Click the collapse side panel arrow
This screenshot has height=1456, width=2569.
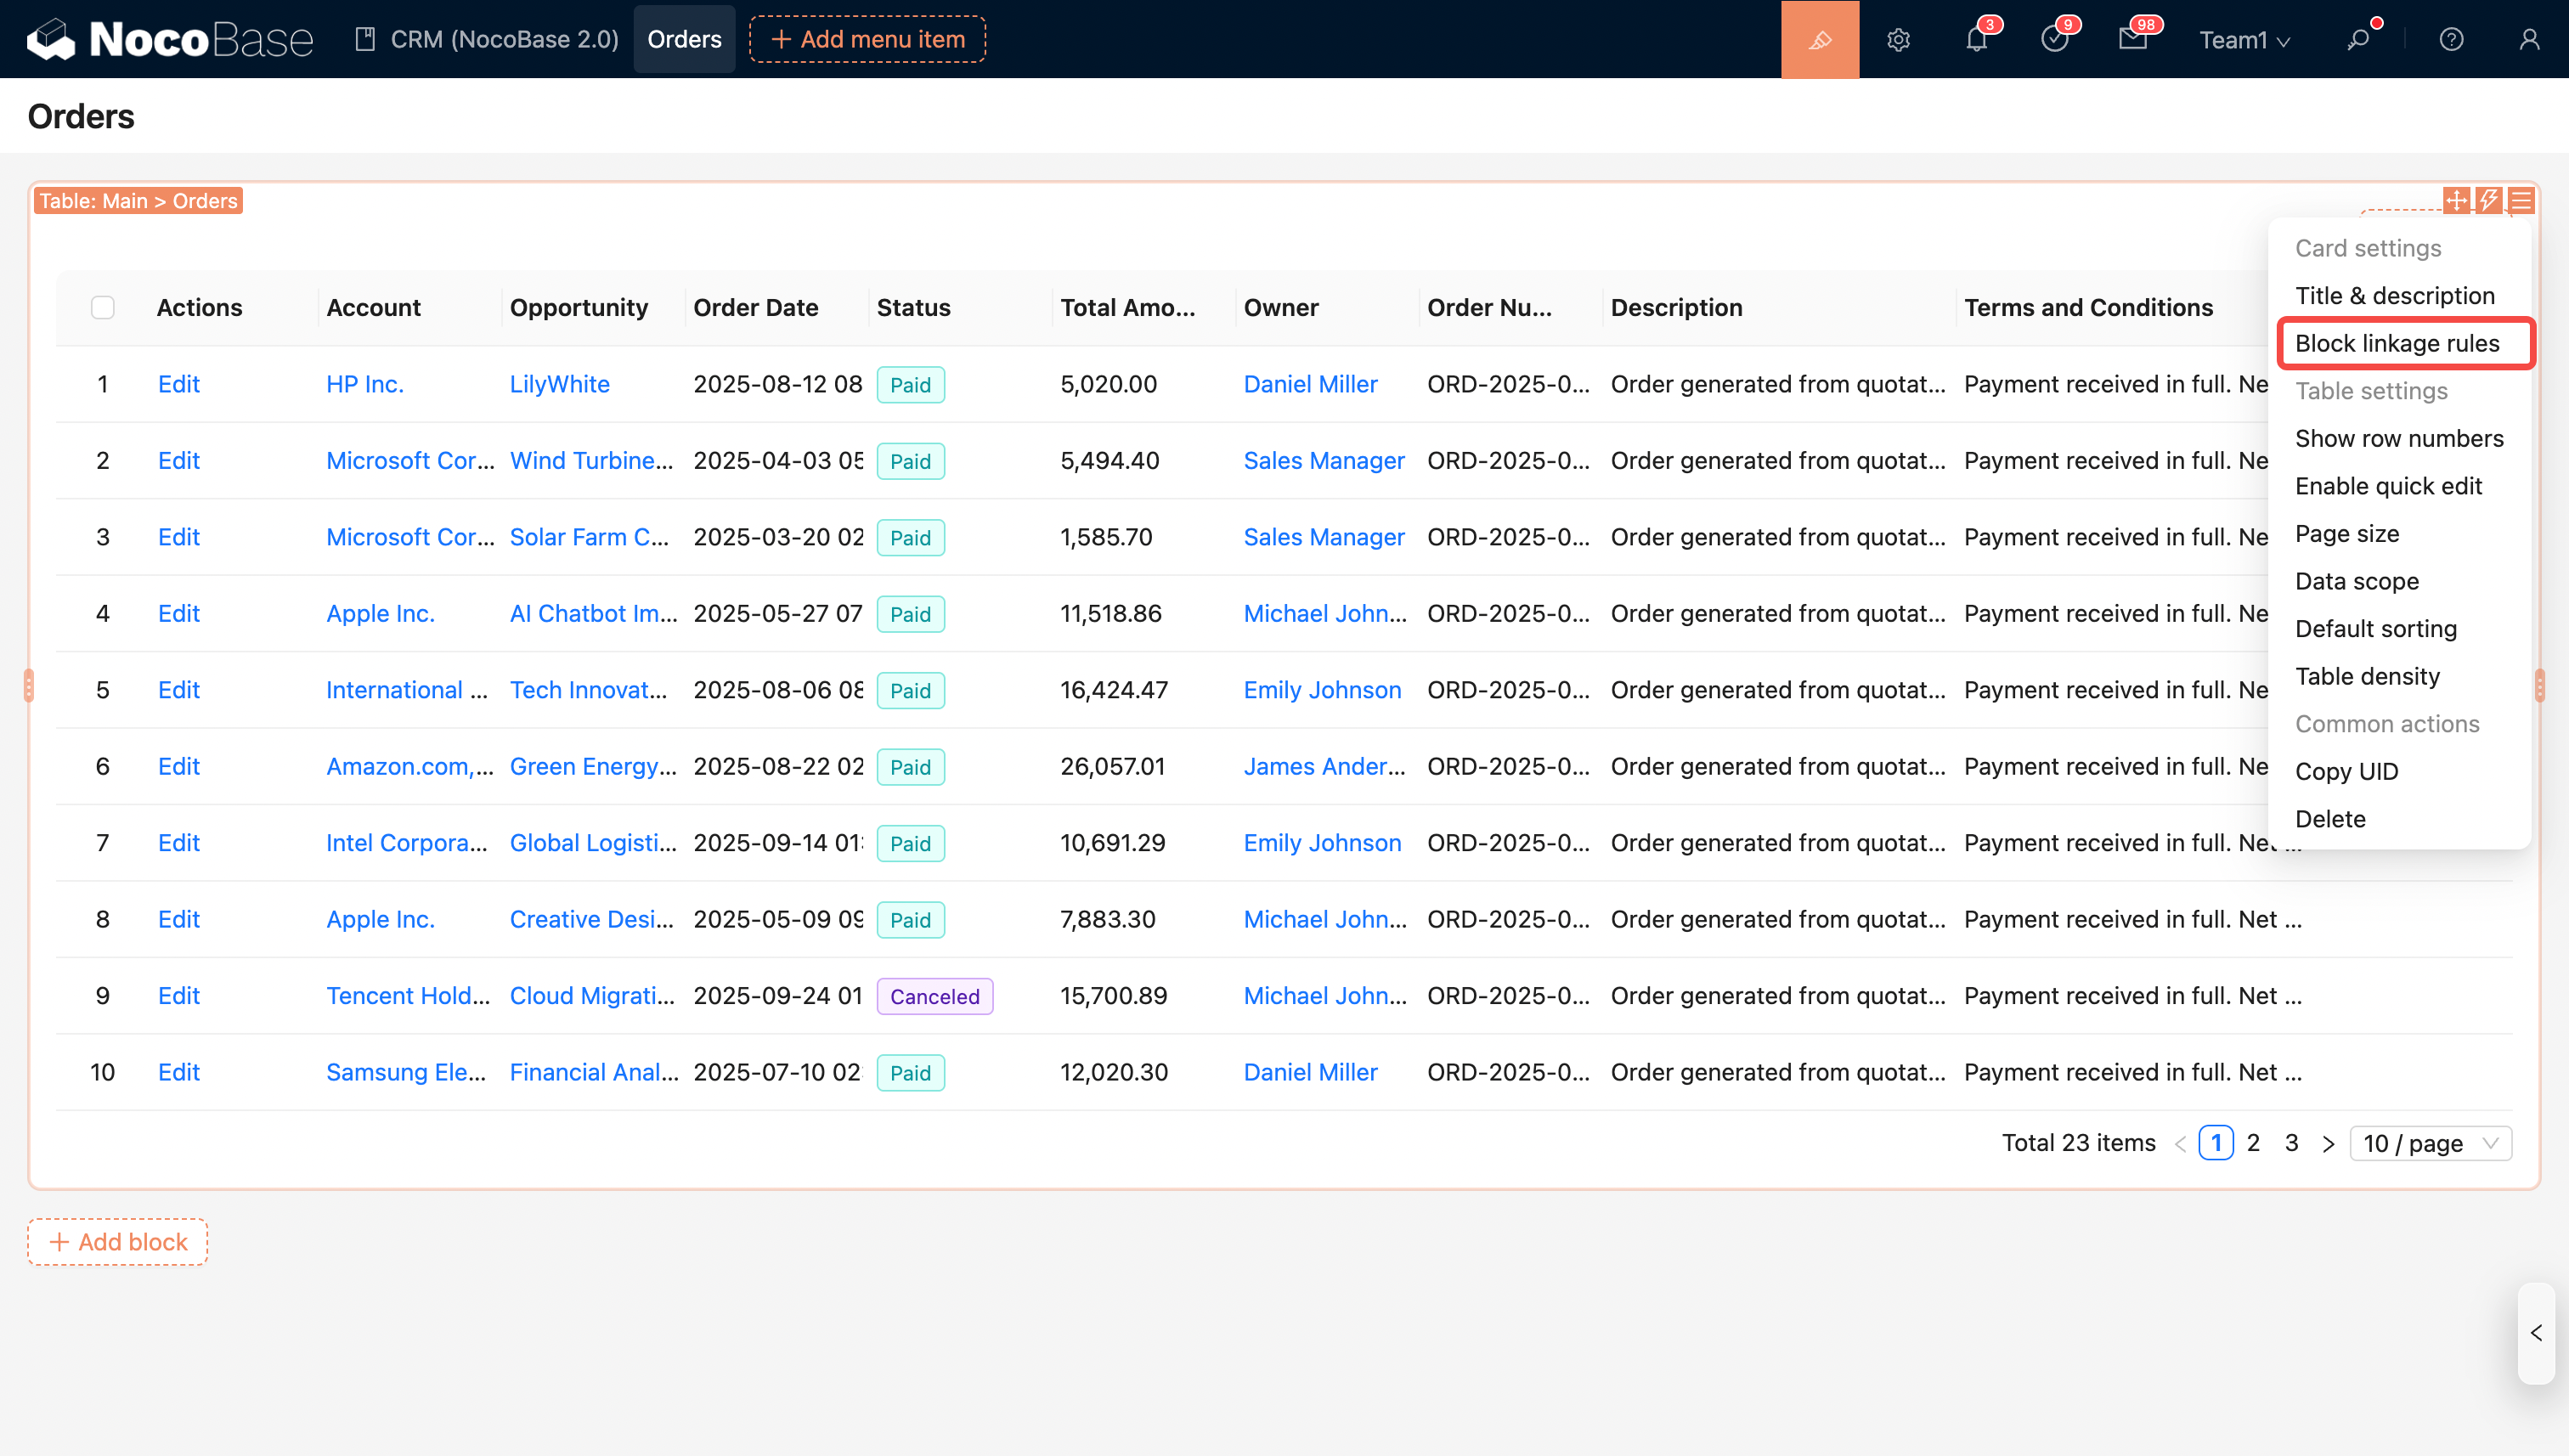pyautogui.click(x=2535, y=1333)
